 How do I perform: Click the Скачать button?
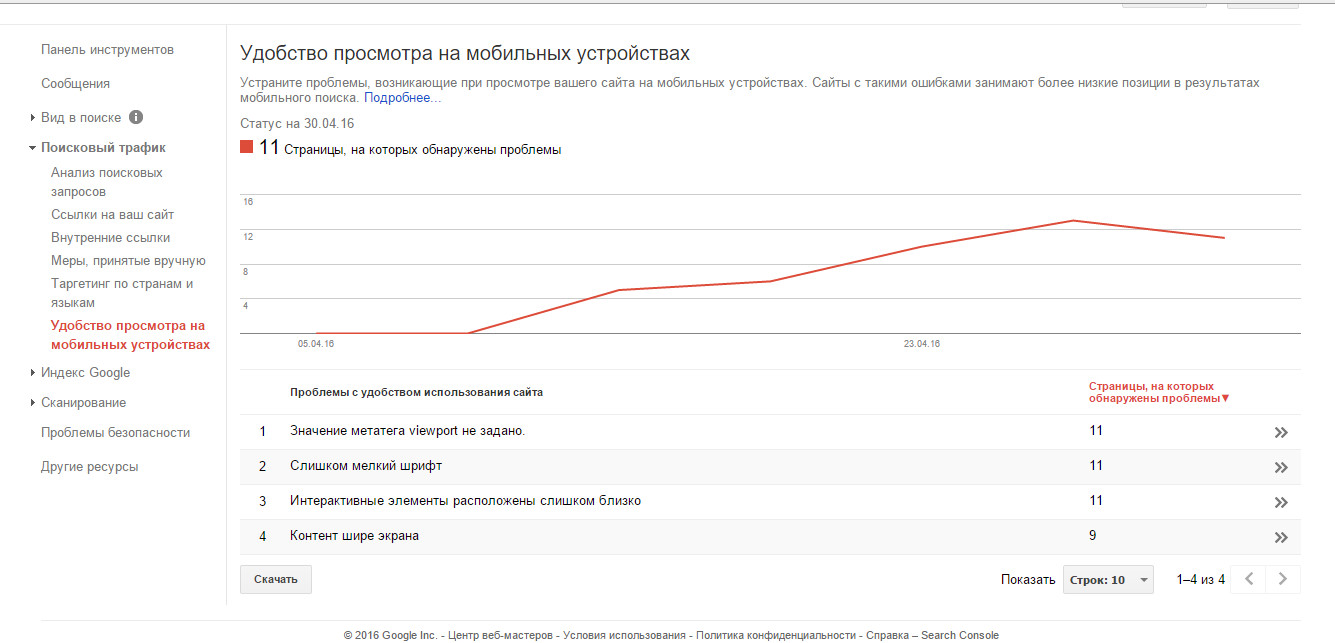276,579
